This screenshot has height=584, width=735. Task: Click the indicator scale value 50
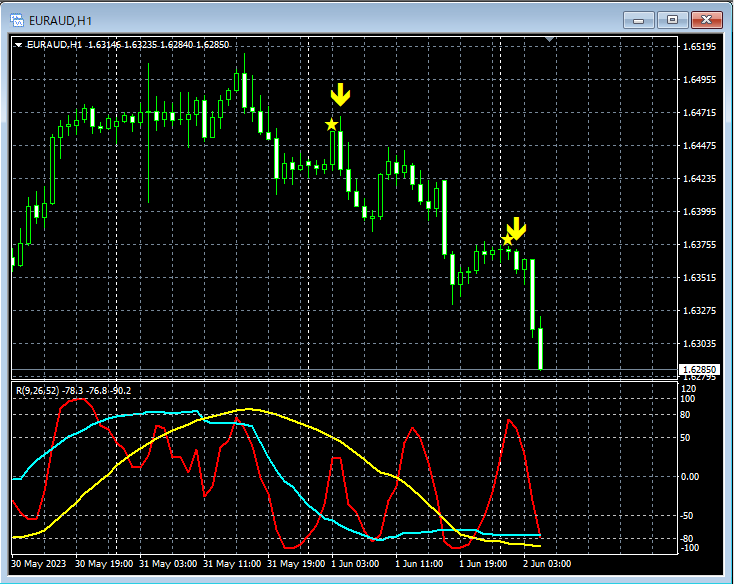[x=685, y=438]
